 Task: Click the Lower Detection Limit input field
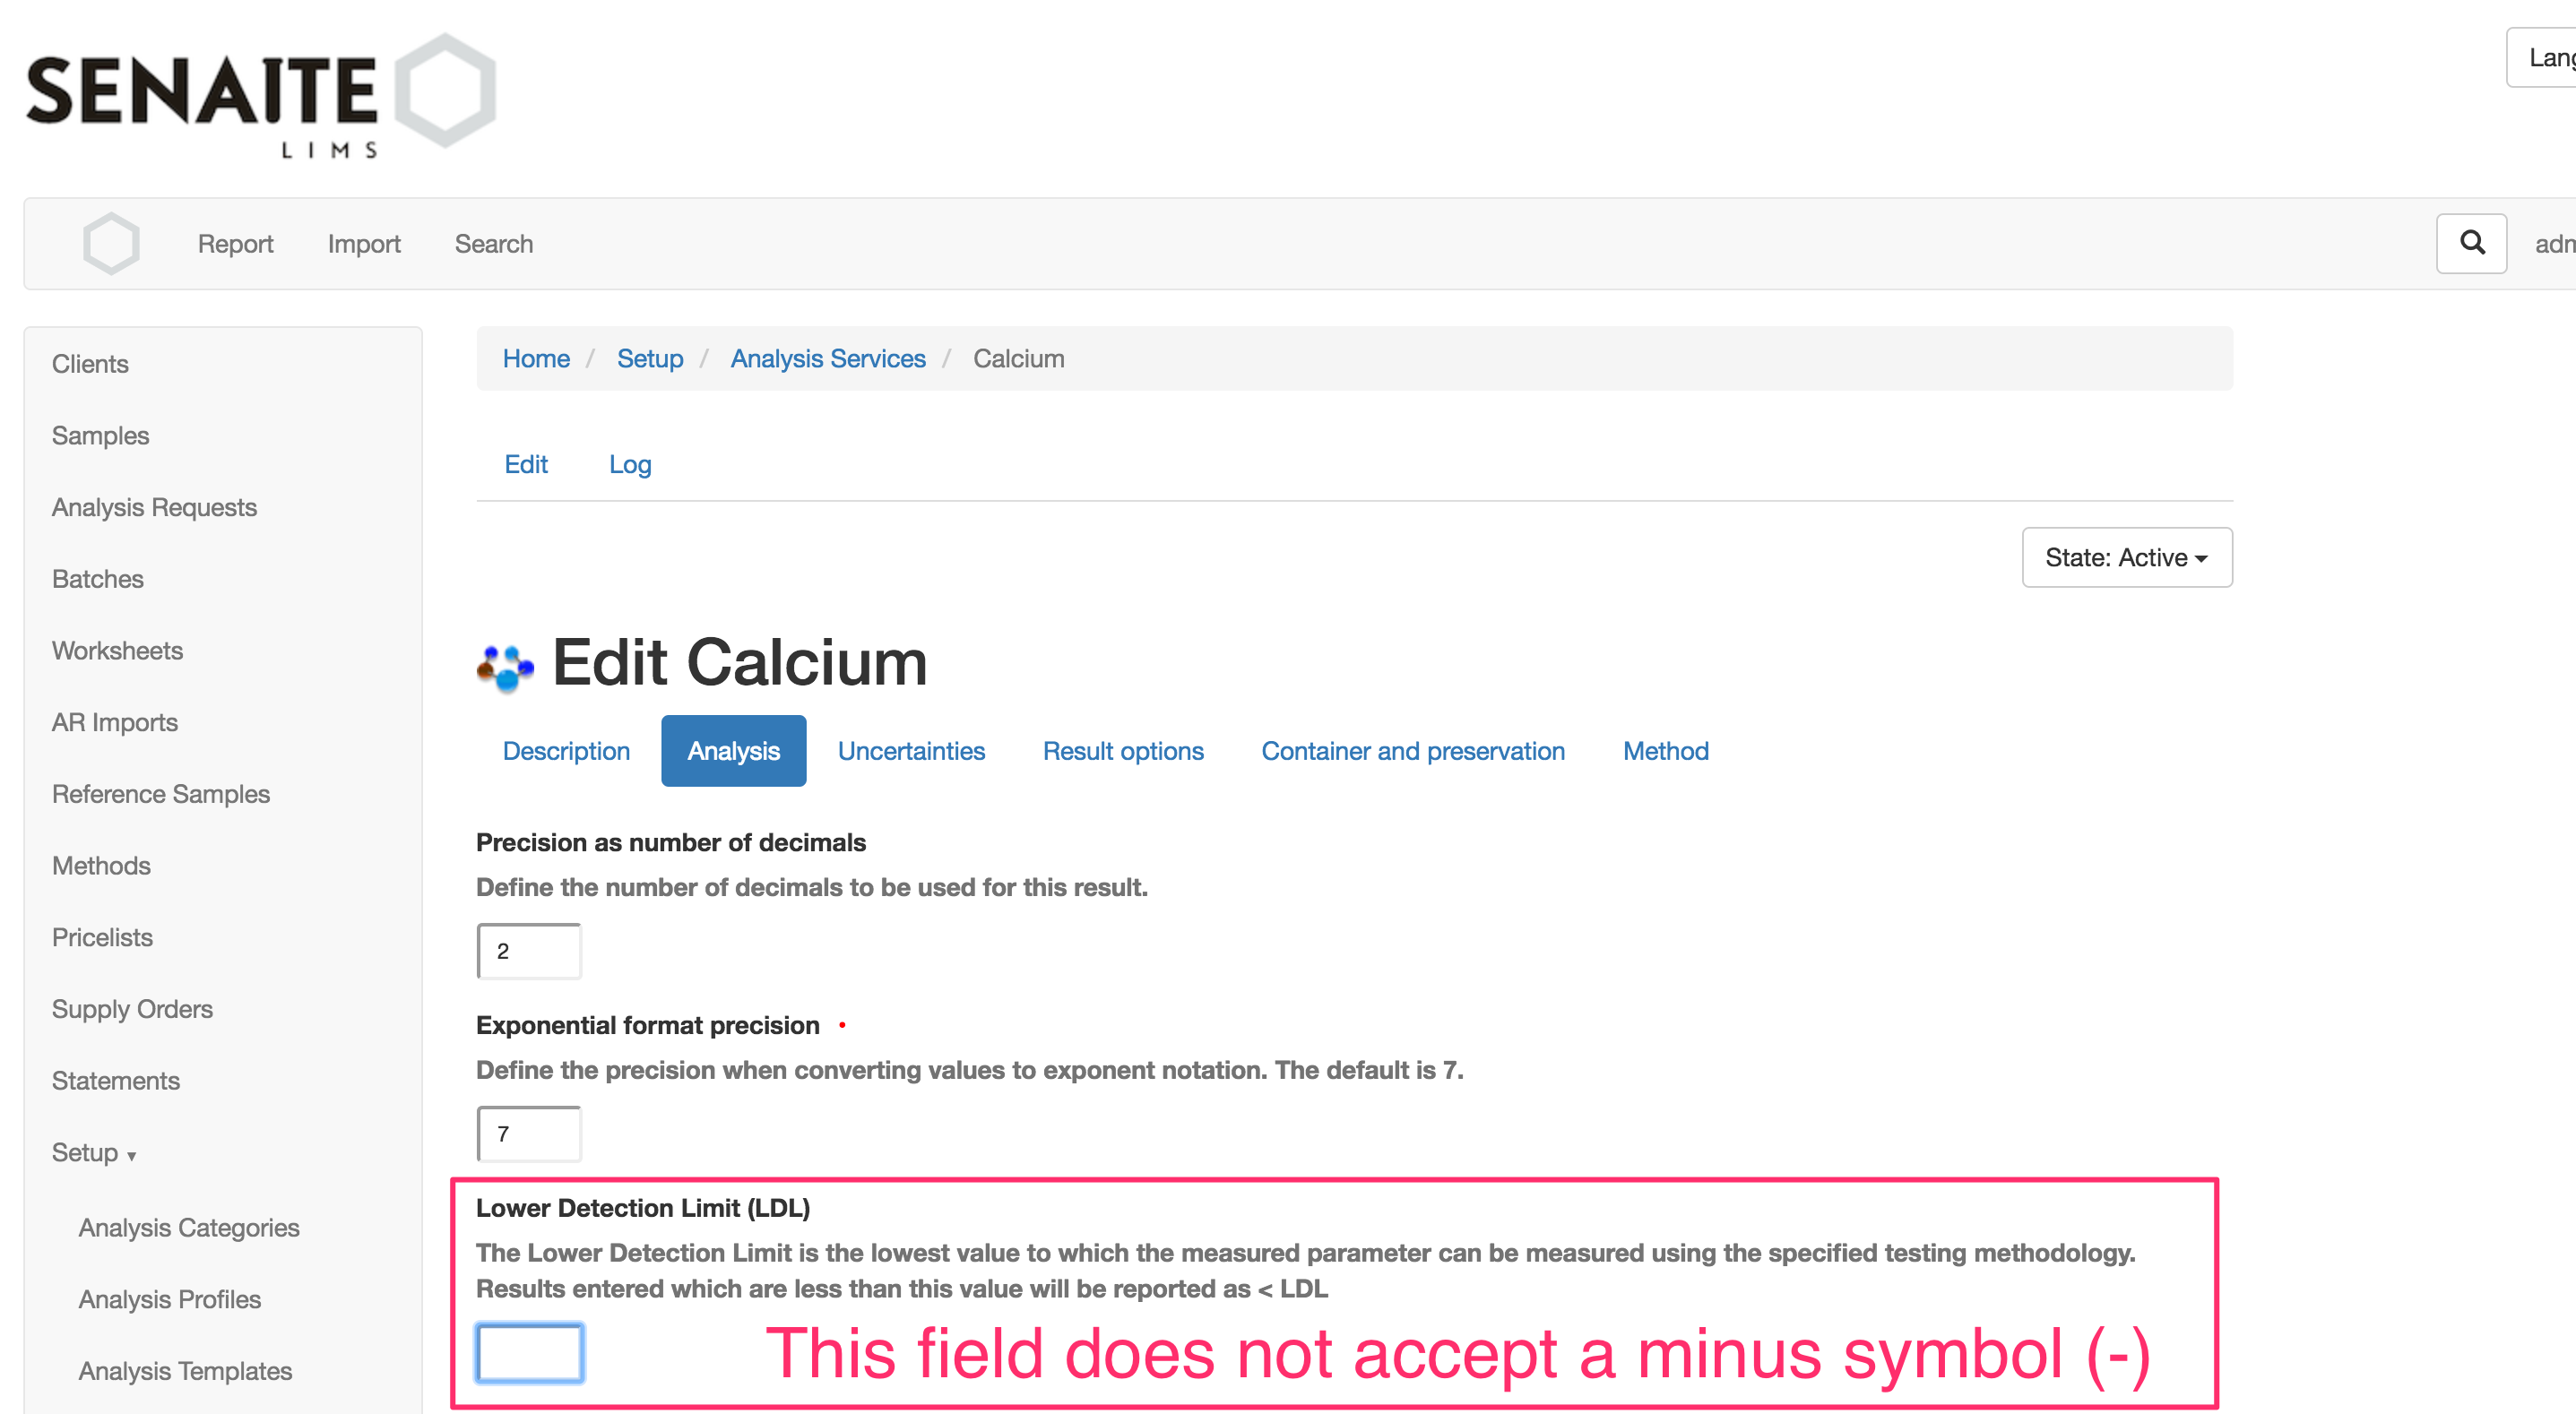tap(529, 1352)
